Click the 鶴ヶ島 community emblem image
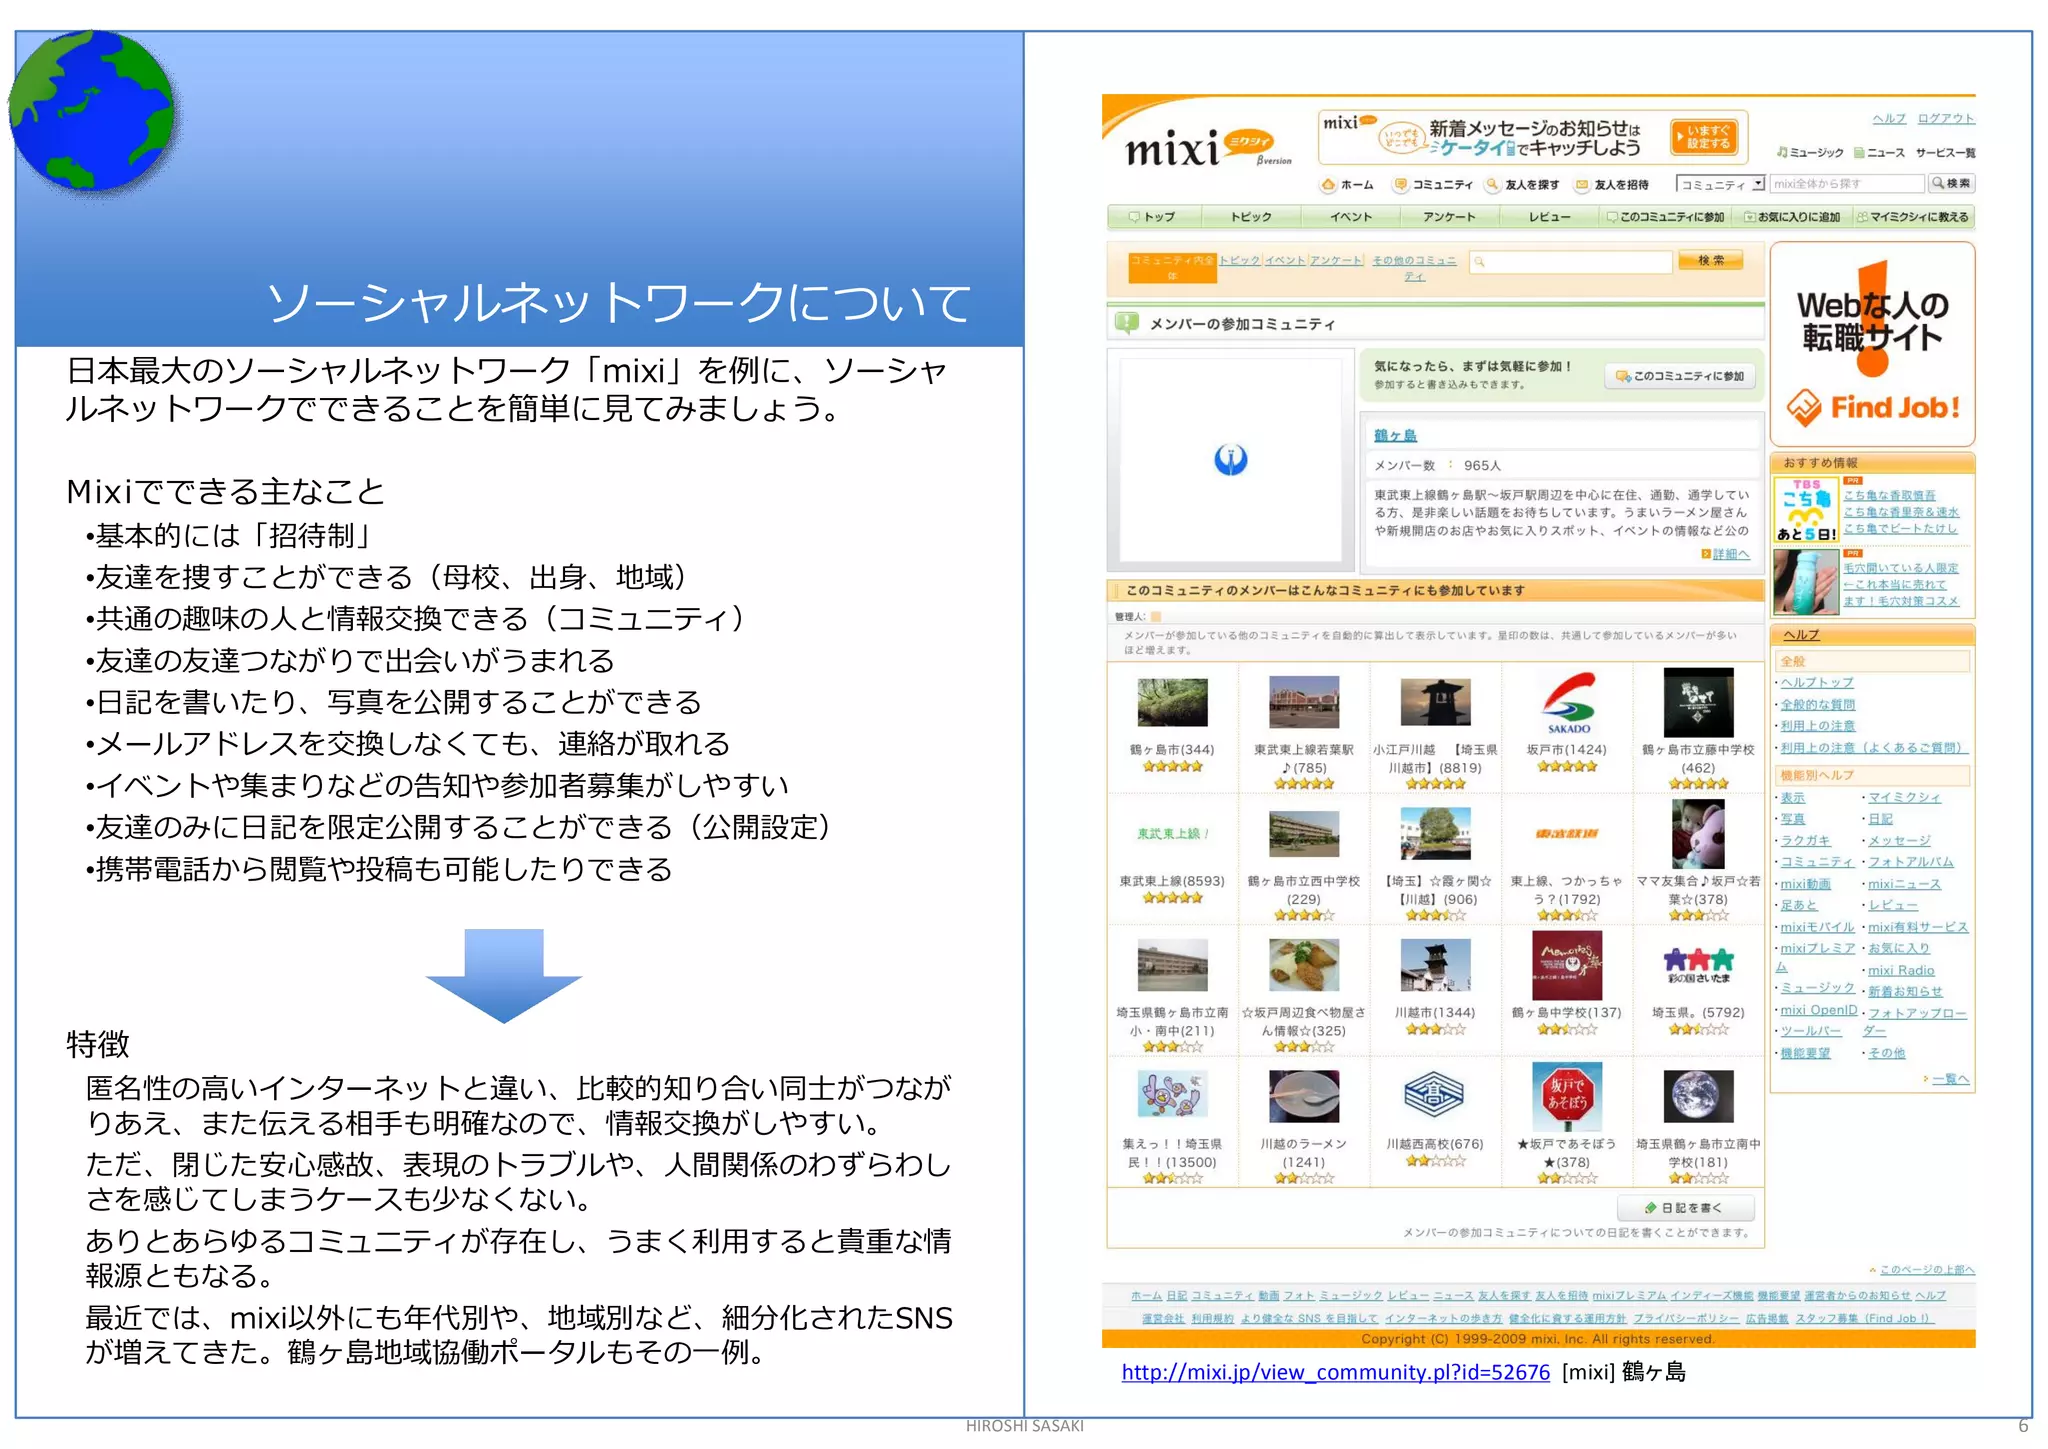 [x=1230, y=459]
